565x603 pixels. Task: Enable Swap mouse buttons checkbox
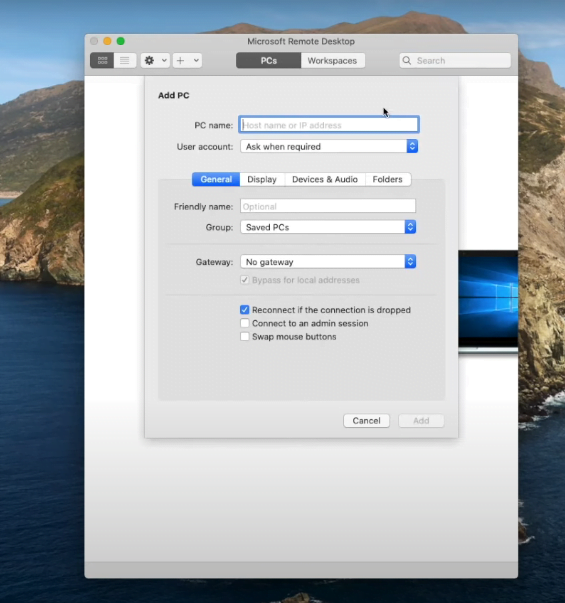(x=245, y=337)
